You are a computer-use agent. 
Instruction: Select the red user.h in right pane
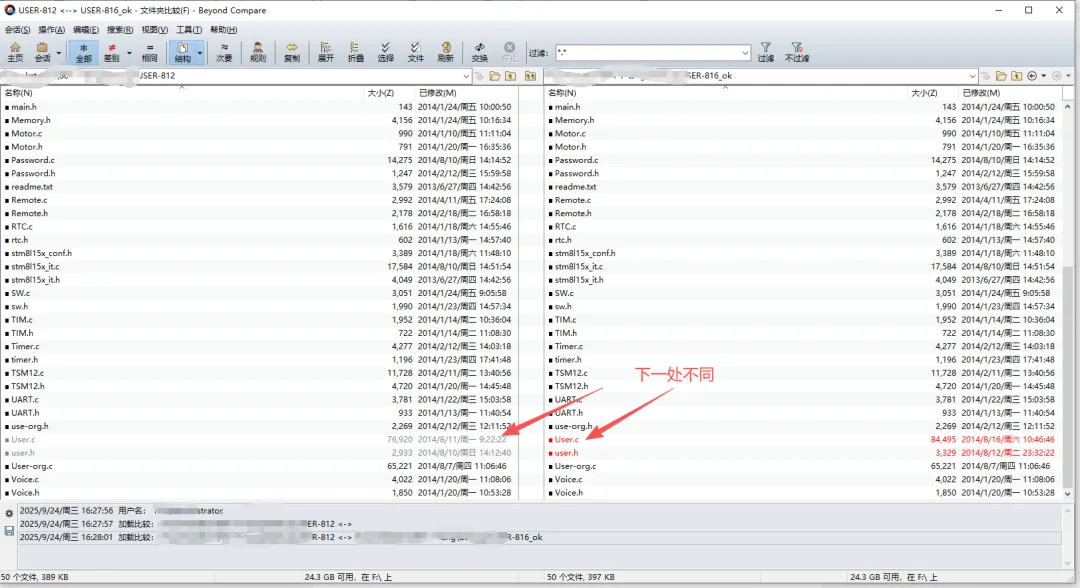pos(567,453)
